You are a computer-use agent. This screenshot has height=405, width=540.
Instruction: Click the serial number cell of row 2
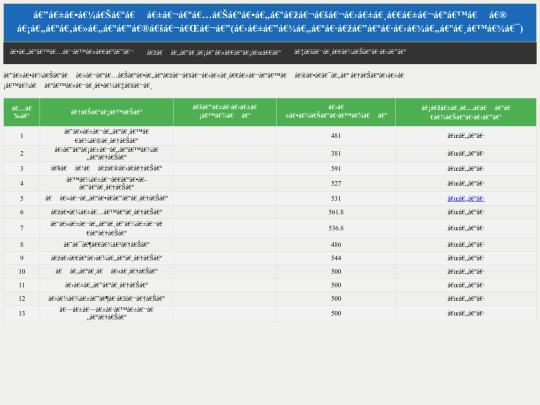click(22, 153)
